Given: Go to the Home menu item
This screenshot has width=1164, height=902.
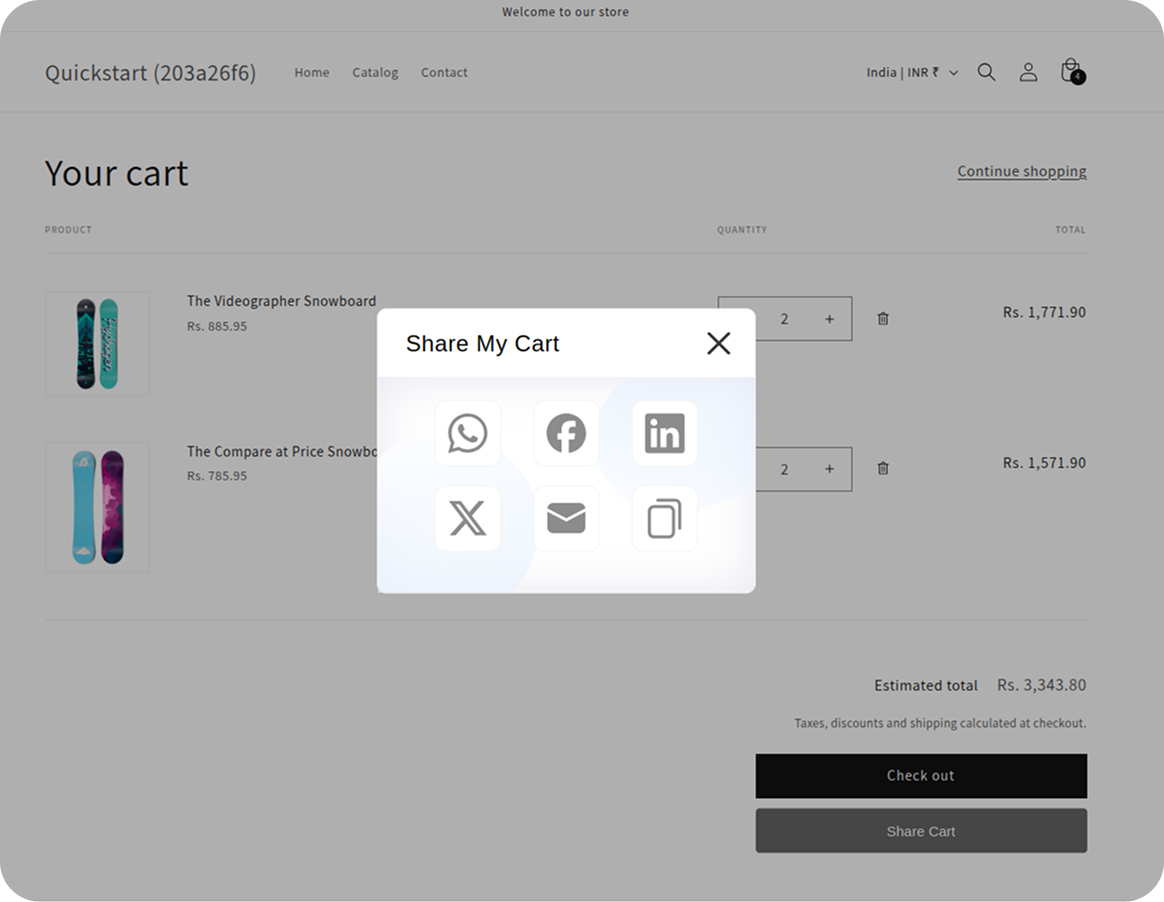Looking at the screenshot, I should point(311,72).
